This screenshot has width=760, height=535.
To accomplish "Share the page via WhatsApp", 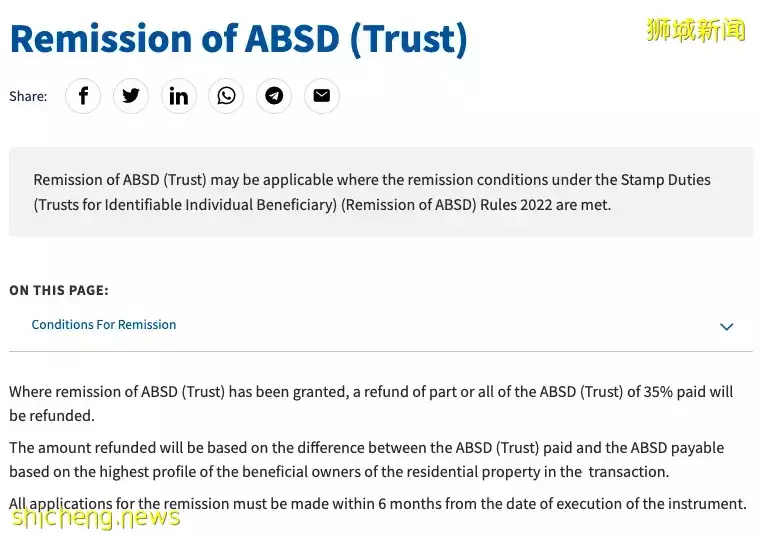I will [x=227, y=96].
